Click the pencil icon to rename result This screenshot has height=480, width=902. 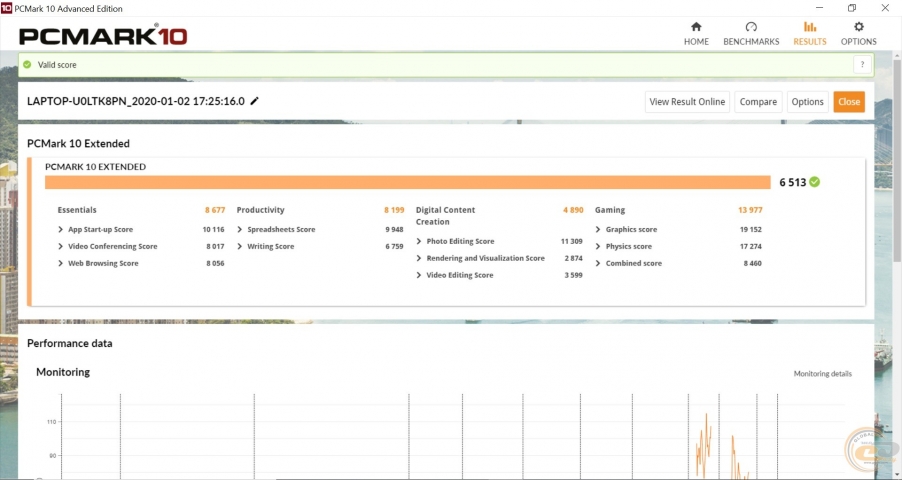point(254,101)
